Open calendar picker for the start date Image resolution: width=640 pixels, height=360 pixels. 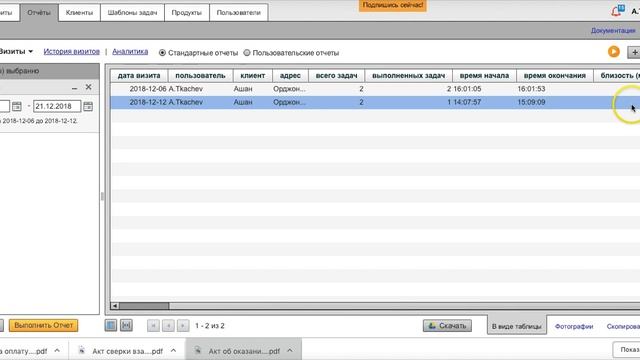[17, 107]
